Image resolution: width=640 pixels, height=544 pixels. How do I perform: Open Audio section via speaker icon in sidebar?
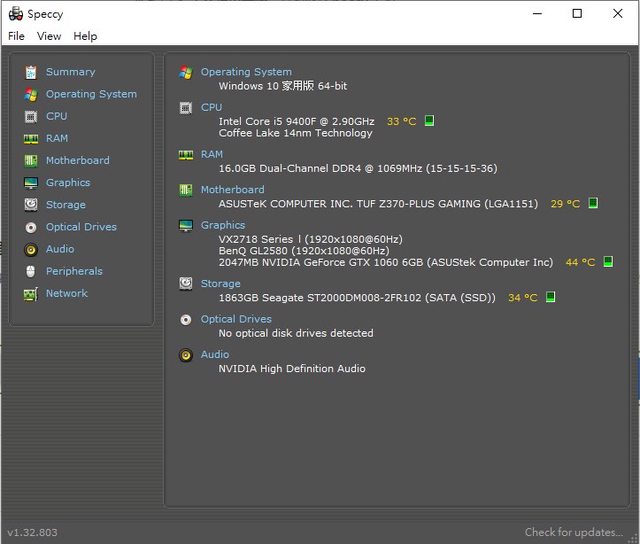click(31, 249)
